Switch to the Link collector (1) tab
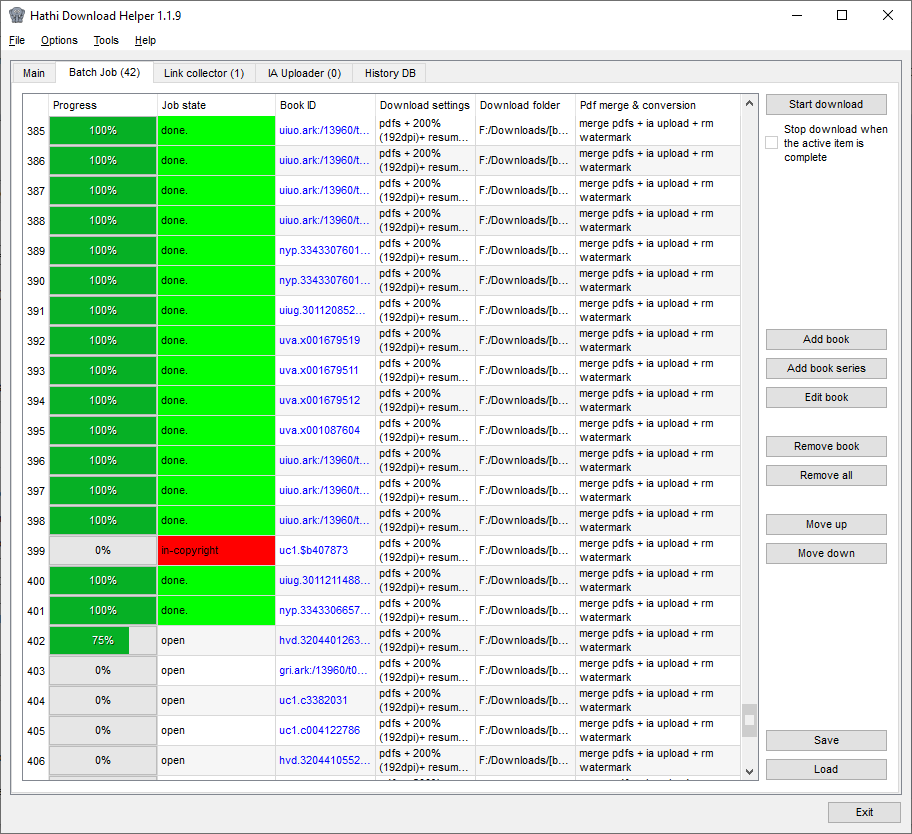 pos(204,73)
